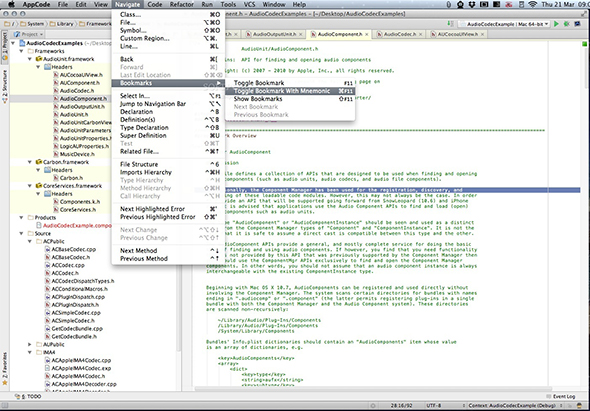Click the root folder icon in navigation bar
Screen dimensions: 590x411
(x=6, y=24)
